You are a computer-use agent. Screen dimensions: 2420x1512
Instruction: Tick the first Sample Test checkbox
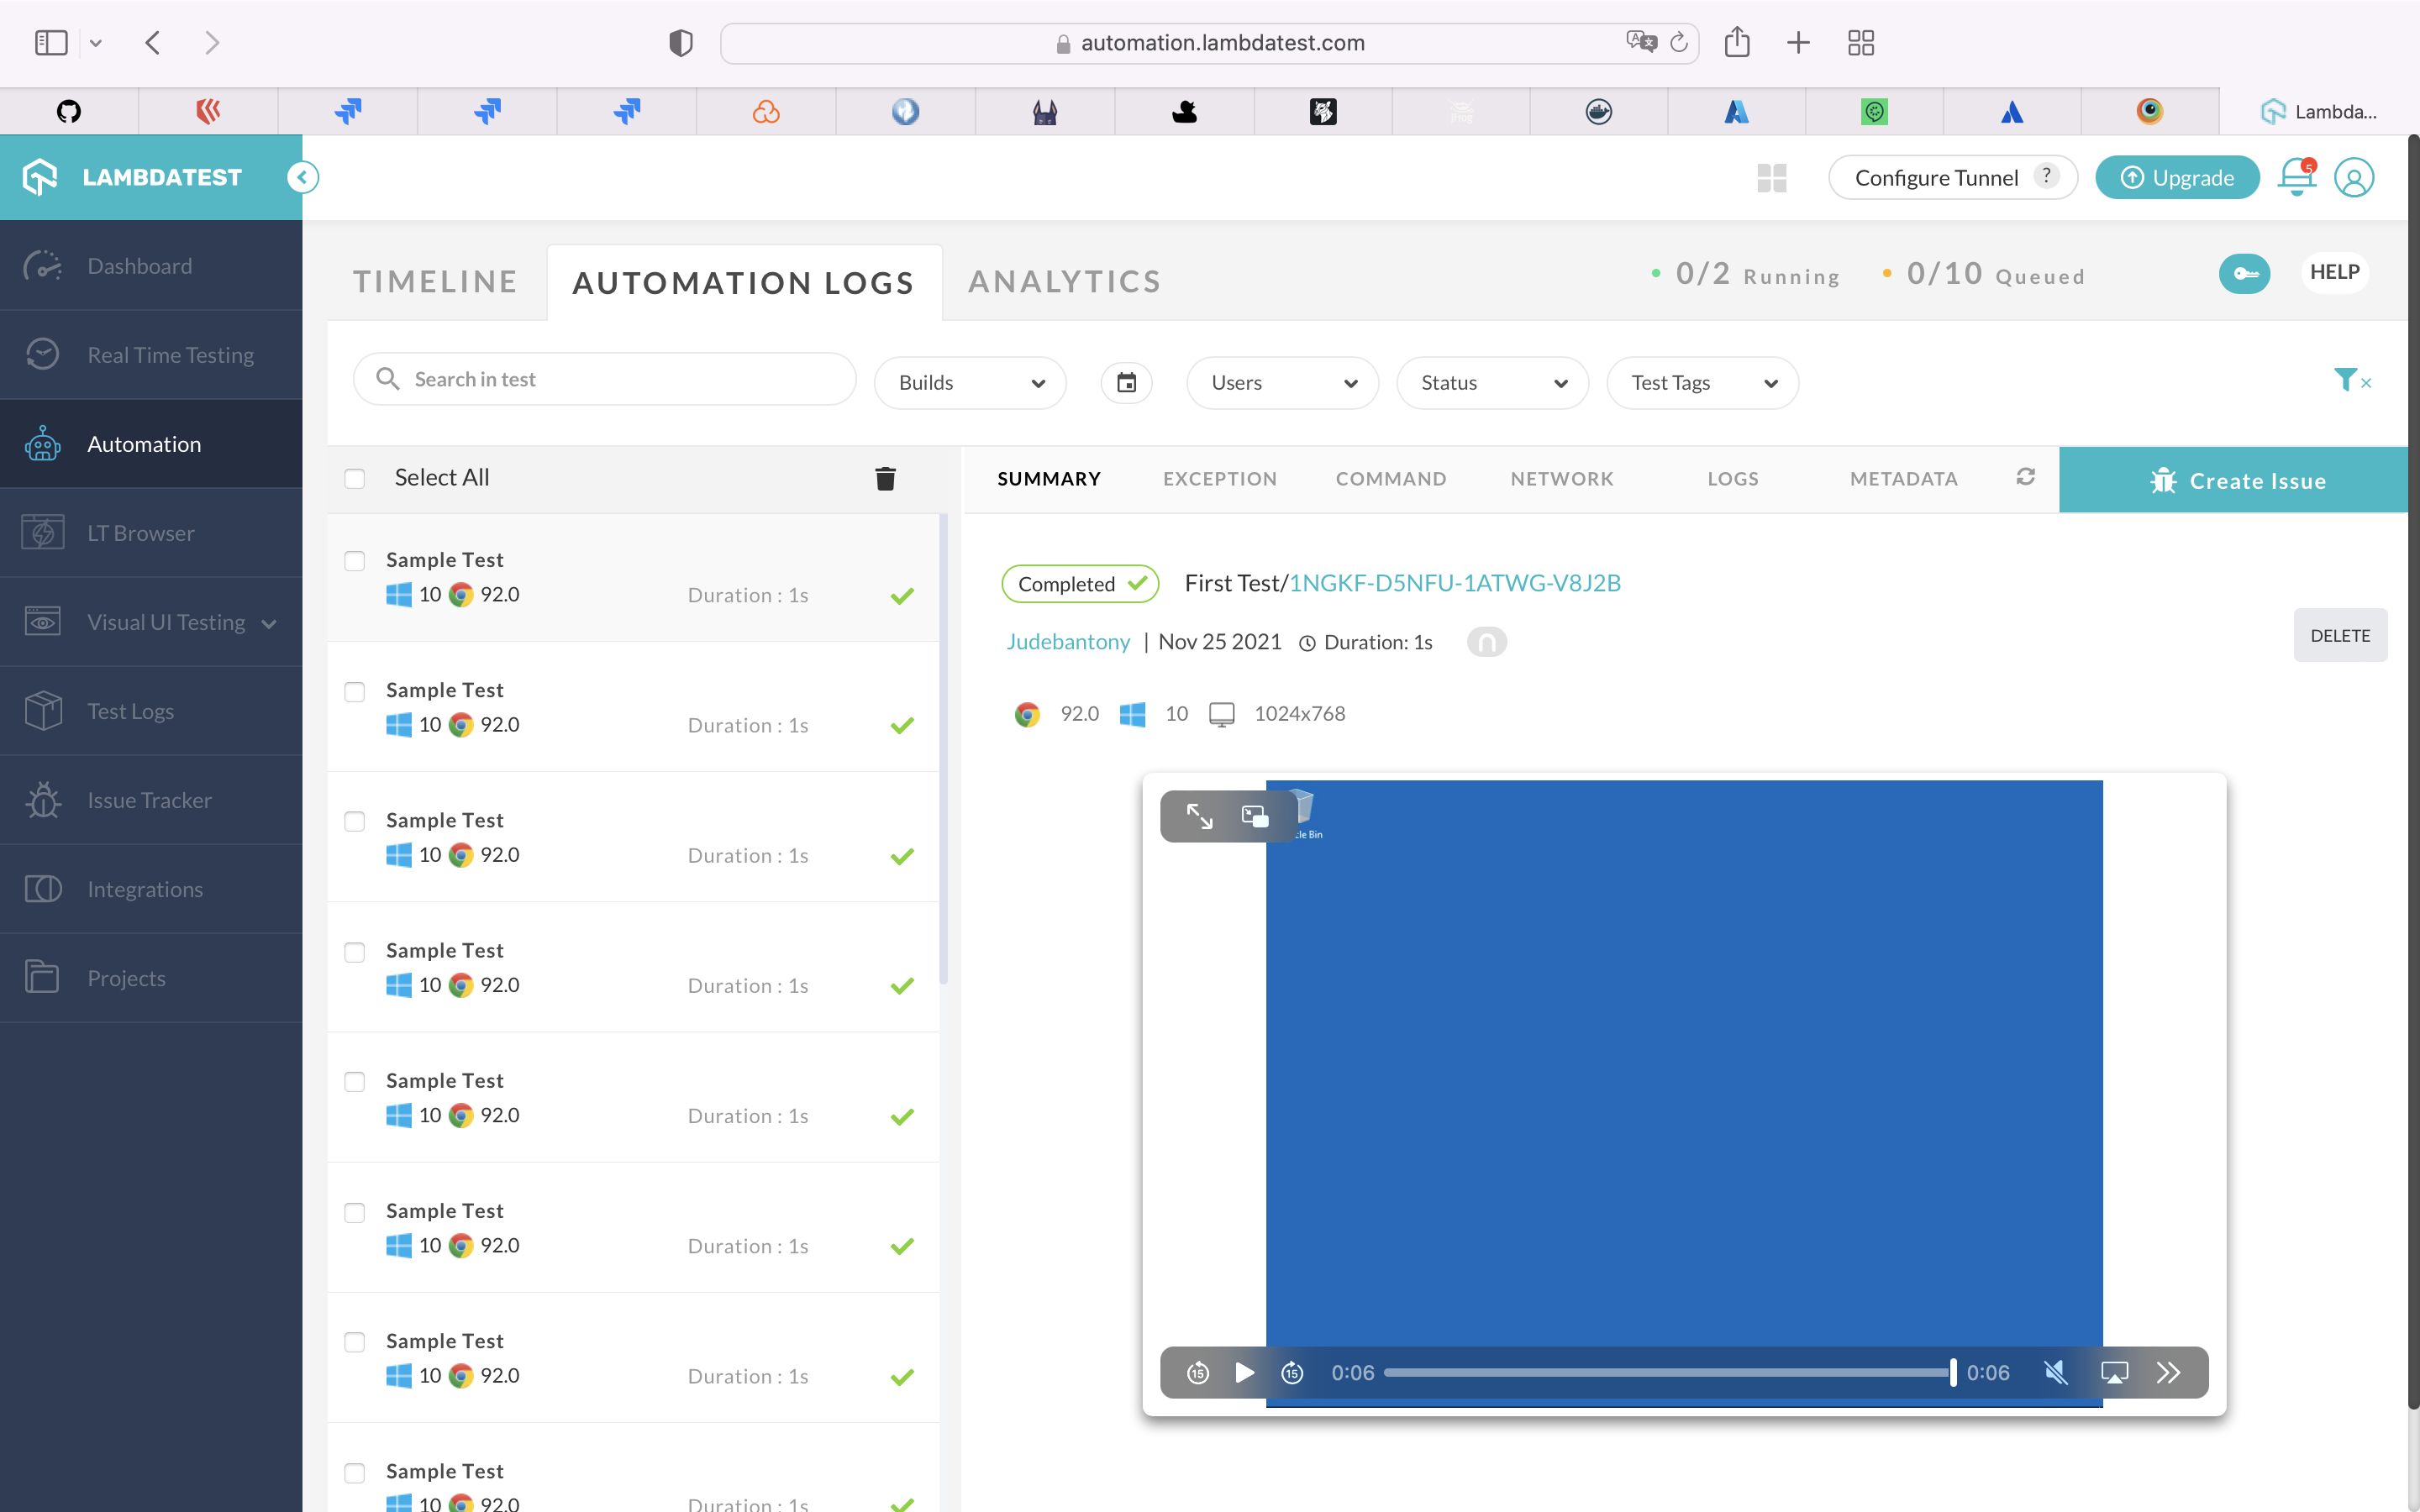[x=355, y=561]
